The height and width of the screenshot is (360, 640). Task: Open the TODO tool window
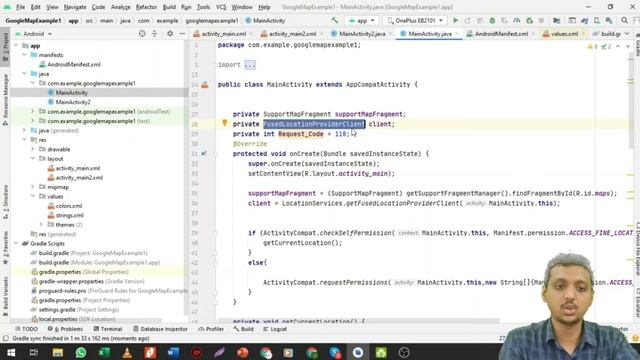tap(27, 329)
